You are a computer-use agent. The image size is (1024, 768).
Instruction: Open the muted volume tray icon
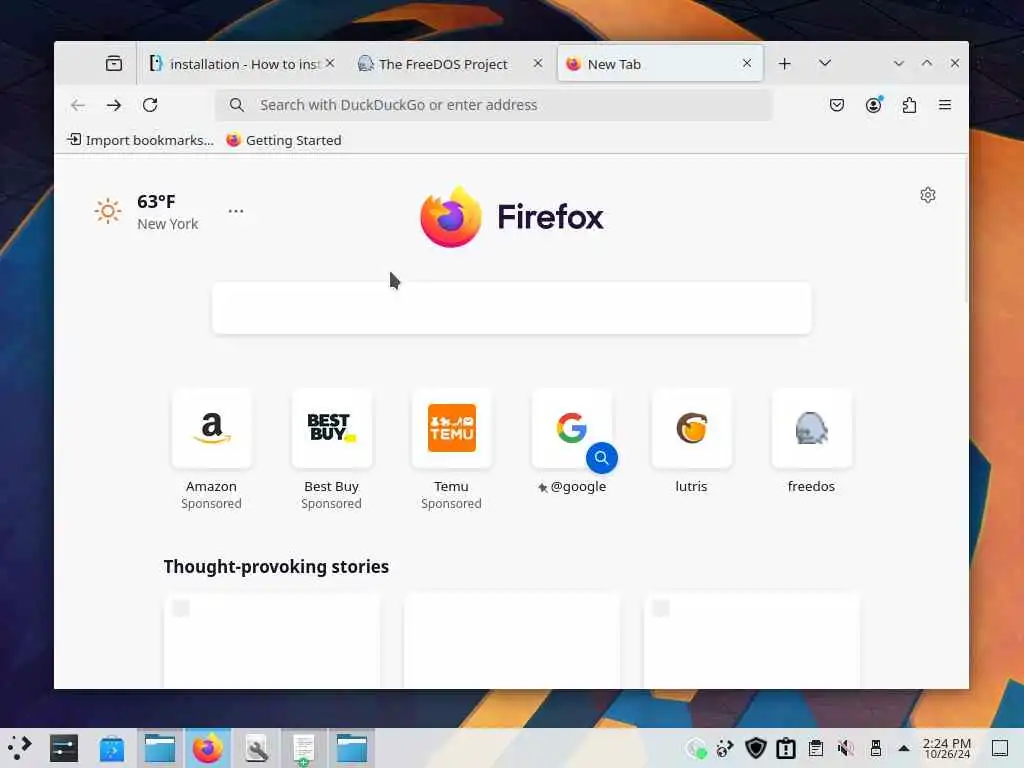846,748
